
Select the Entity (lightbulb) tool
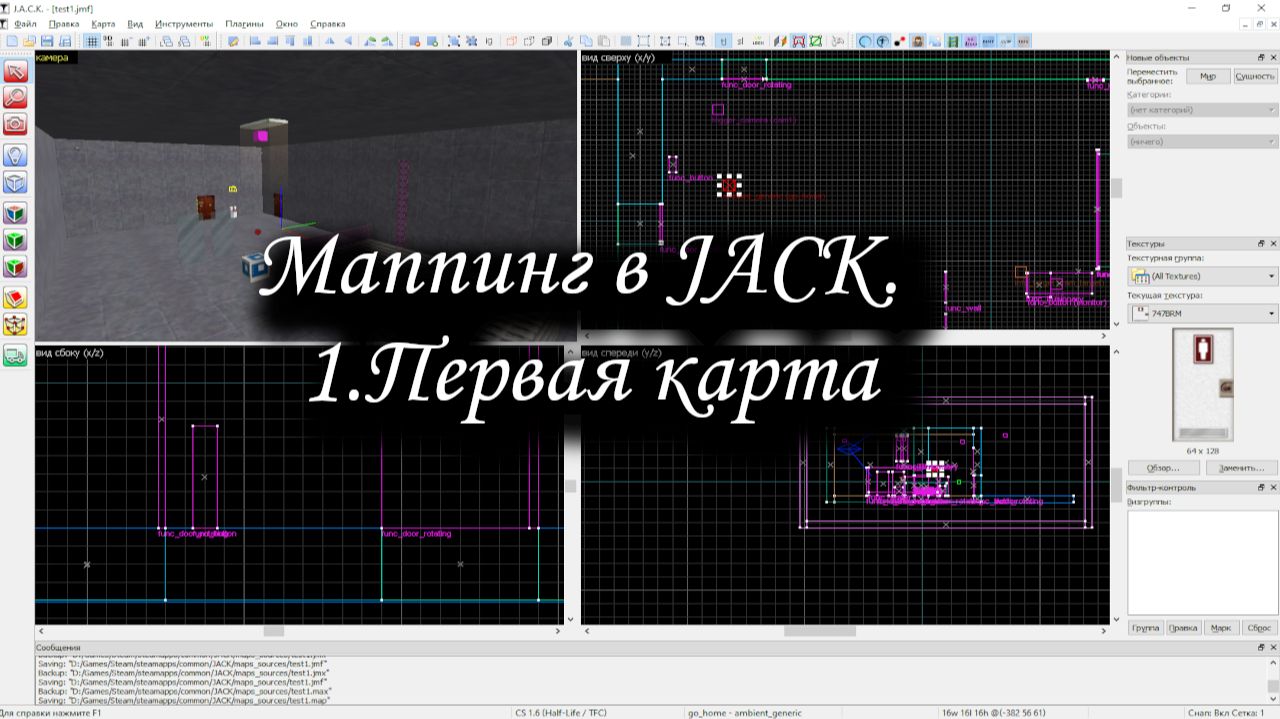point(15,156)
